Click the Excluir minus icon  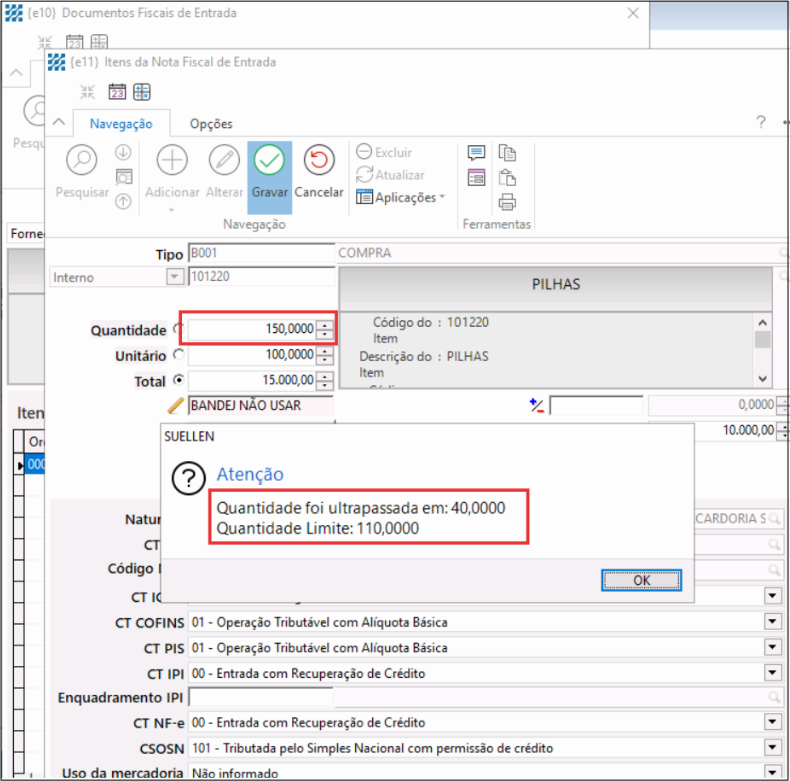363,151
